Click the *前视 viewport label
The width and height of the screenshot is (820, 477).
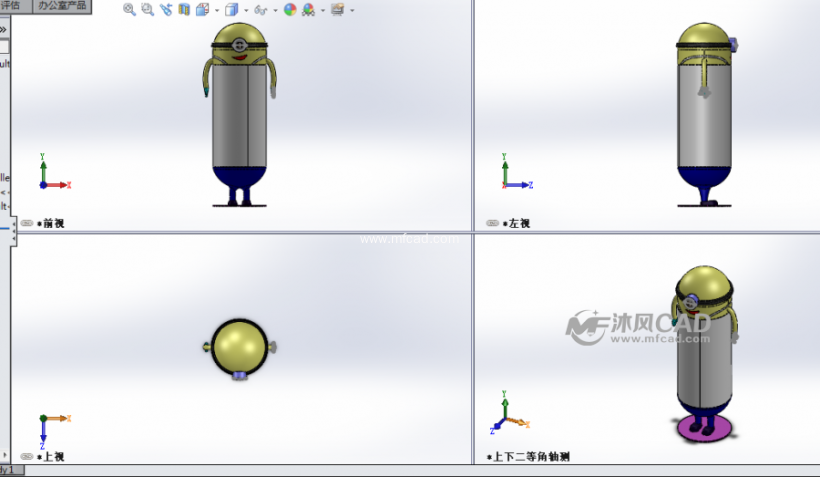pyautogui.click(x=51, y=223)
